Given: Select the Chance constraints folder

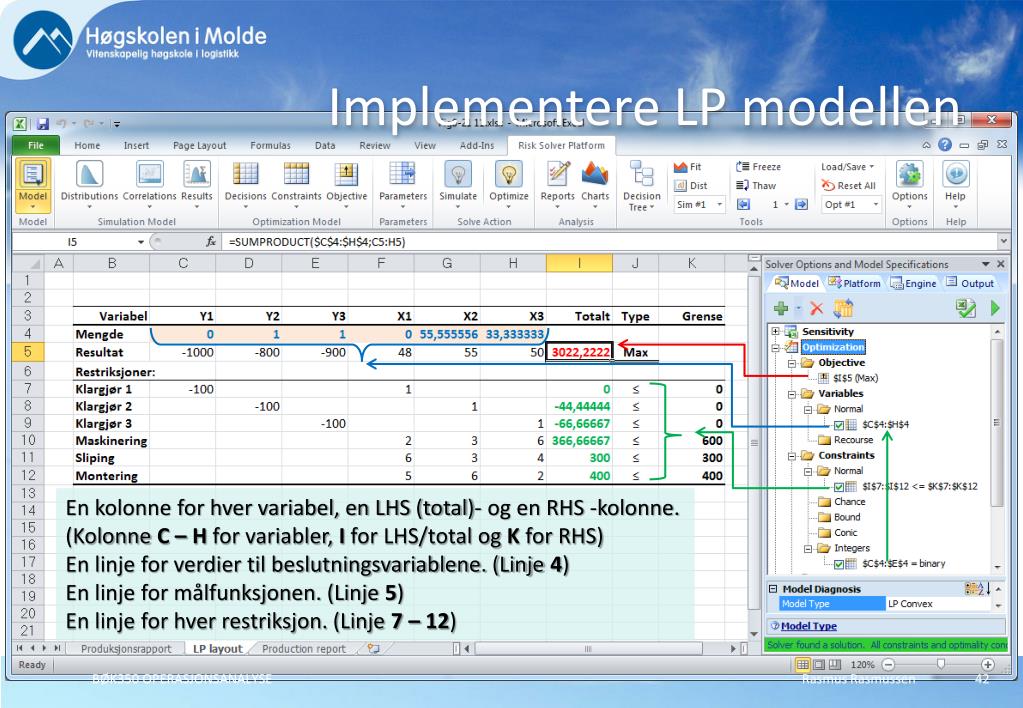Looking at the screenshot, I should (849, 502).
